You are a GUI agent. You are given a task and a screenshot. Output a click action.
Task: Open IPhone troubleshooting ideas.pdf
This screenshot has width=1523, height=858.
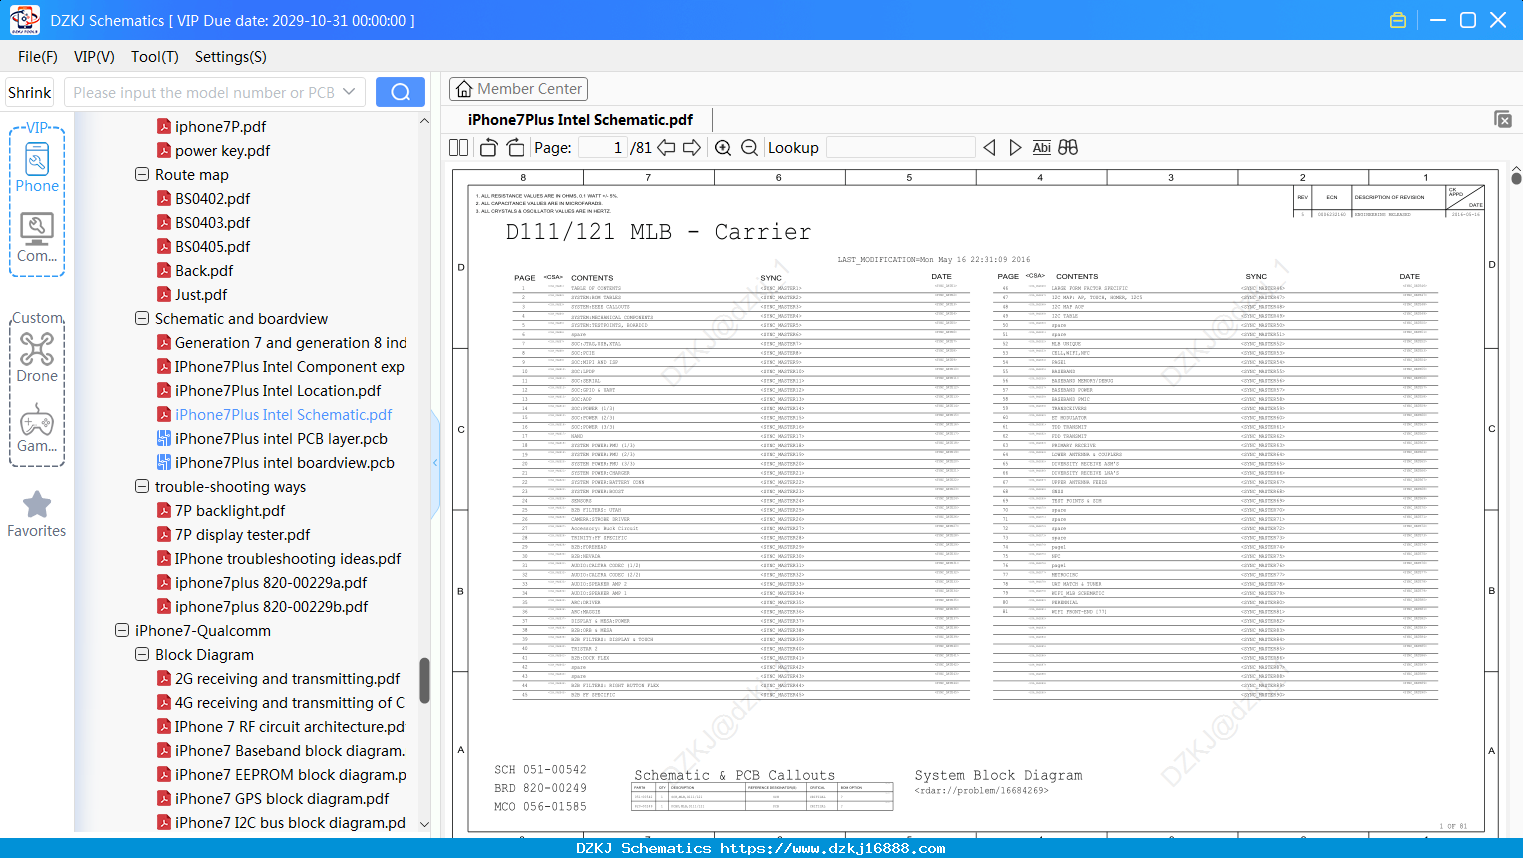pos(288,559)
